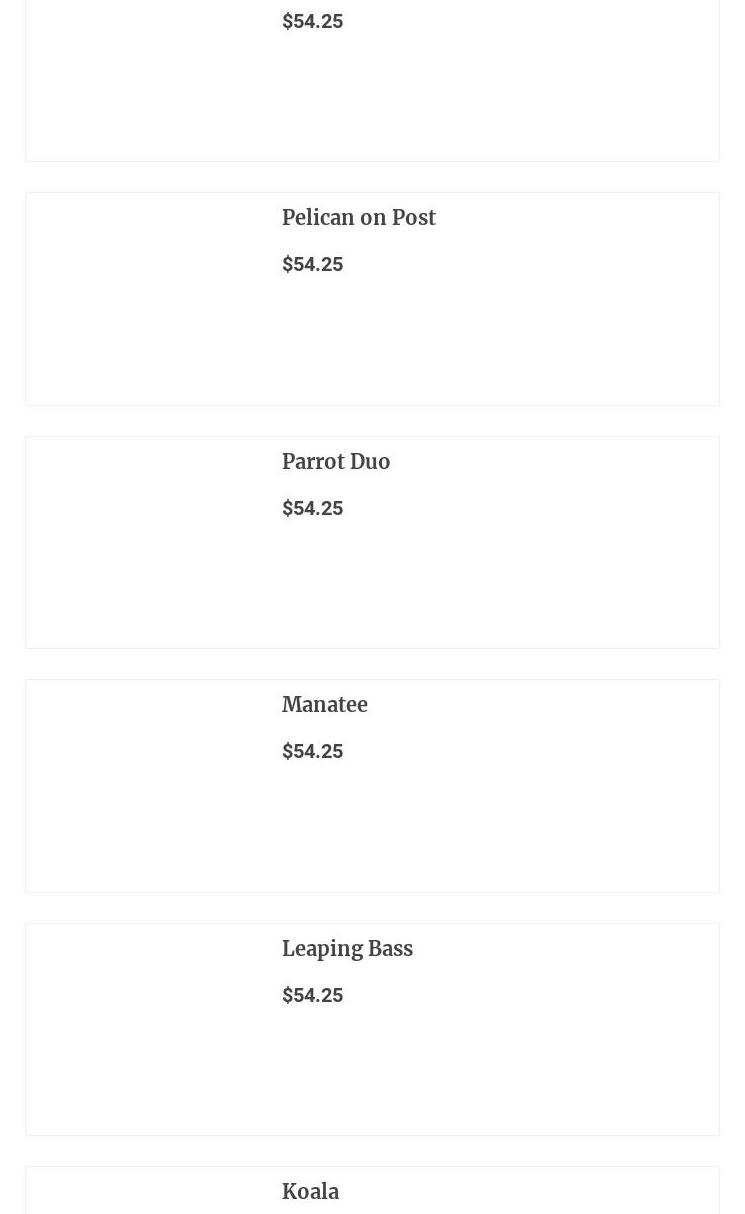Open the Manatee product link
Screen dimensions: 745x1214
coord(324,705)
